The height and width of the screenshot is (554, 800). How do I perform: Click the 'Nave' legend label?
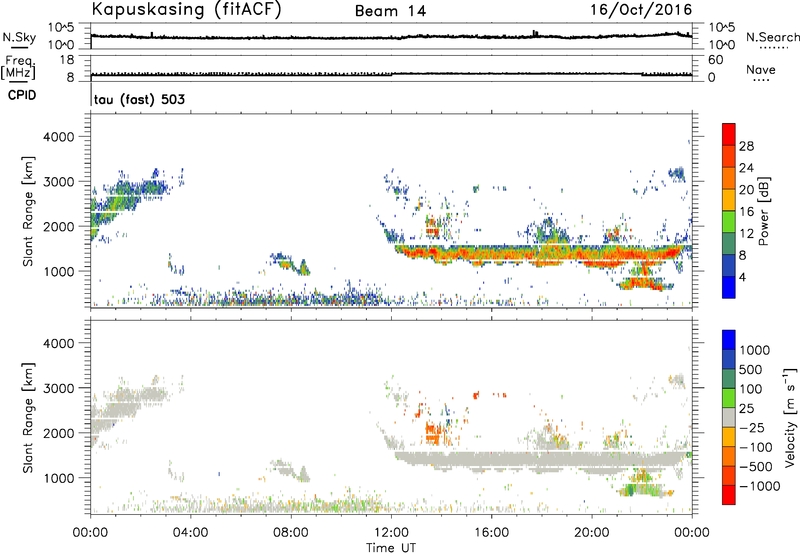tap(761, 70)
